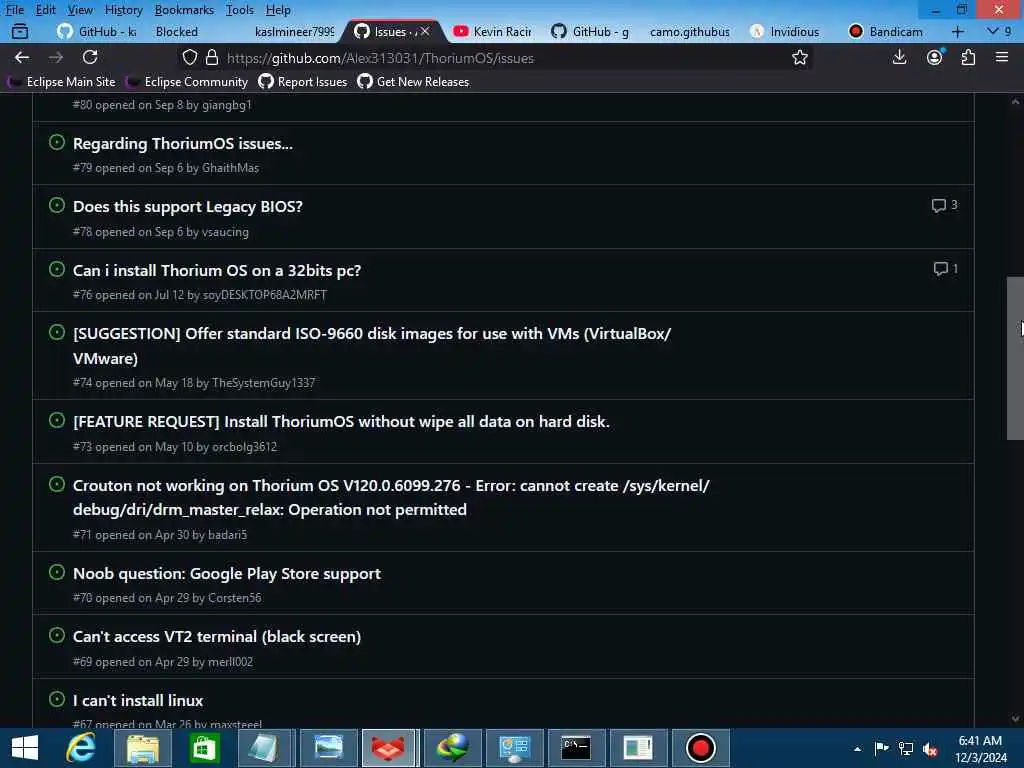Switch to the camo.githubus tab
The image size is (1024, 768).
690,31
